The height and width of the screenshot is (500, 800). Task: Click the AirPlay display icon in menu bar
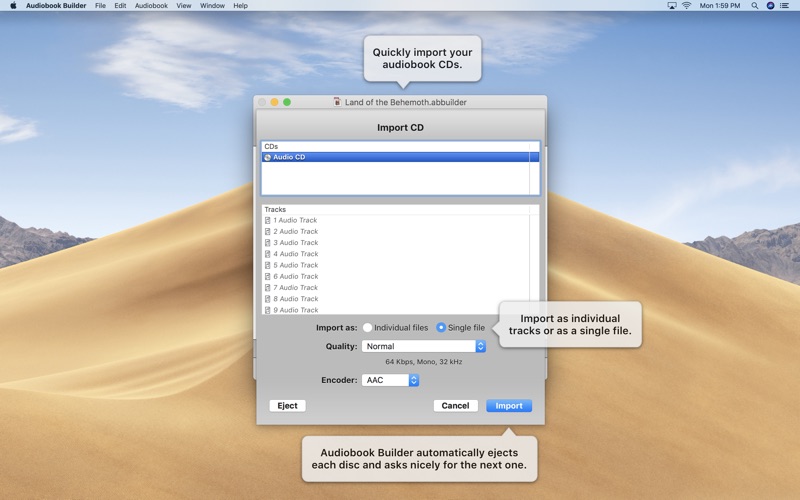click(x=672, y=6)
